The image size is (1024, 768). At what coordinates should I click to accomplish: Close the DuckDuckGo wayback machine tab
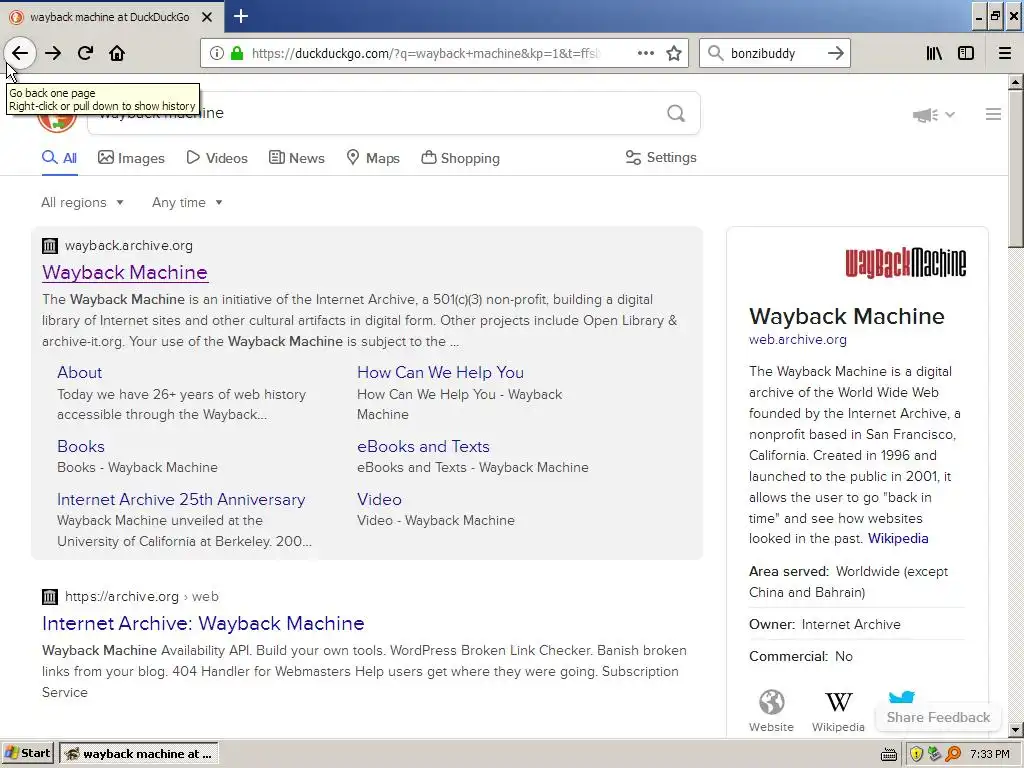point(206,17)
